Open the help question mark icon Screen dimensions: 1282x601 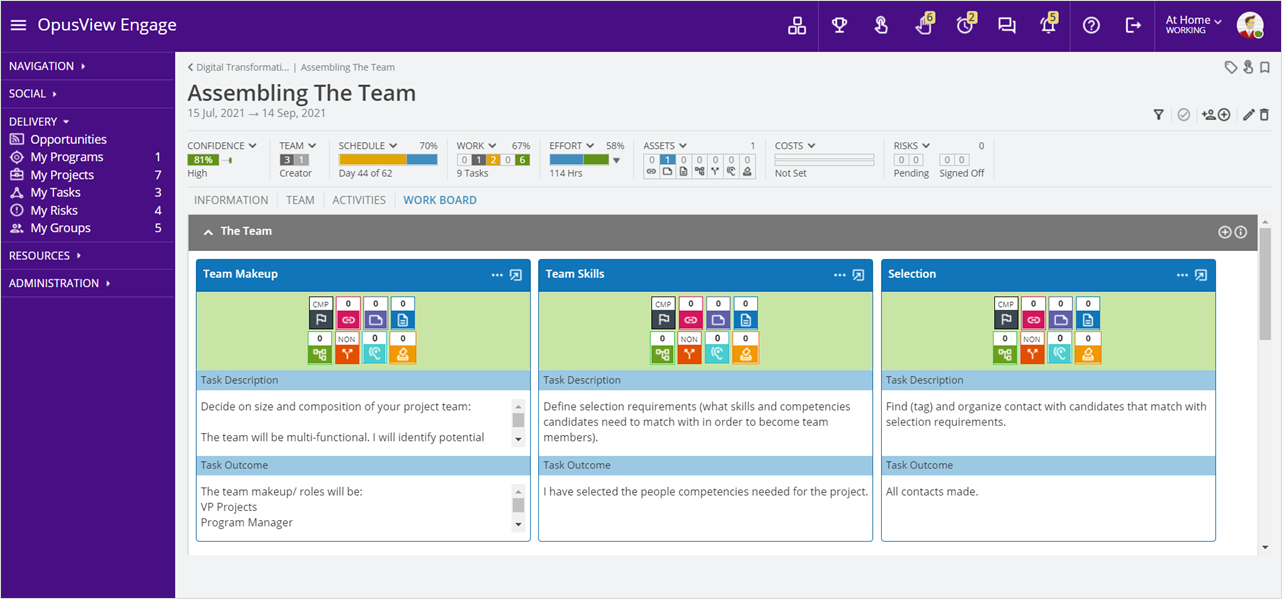[1091, 26]
